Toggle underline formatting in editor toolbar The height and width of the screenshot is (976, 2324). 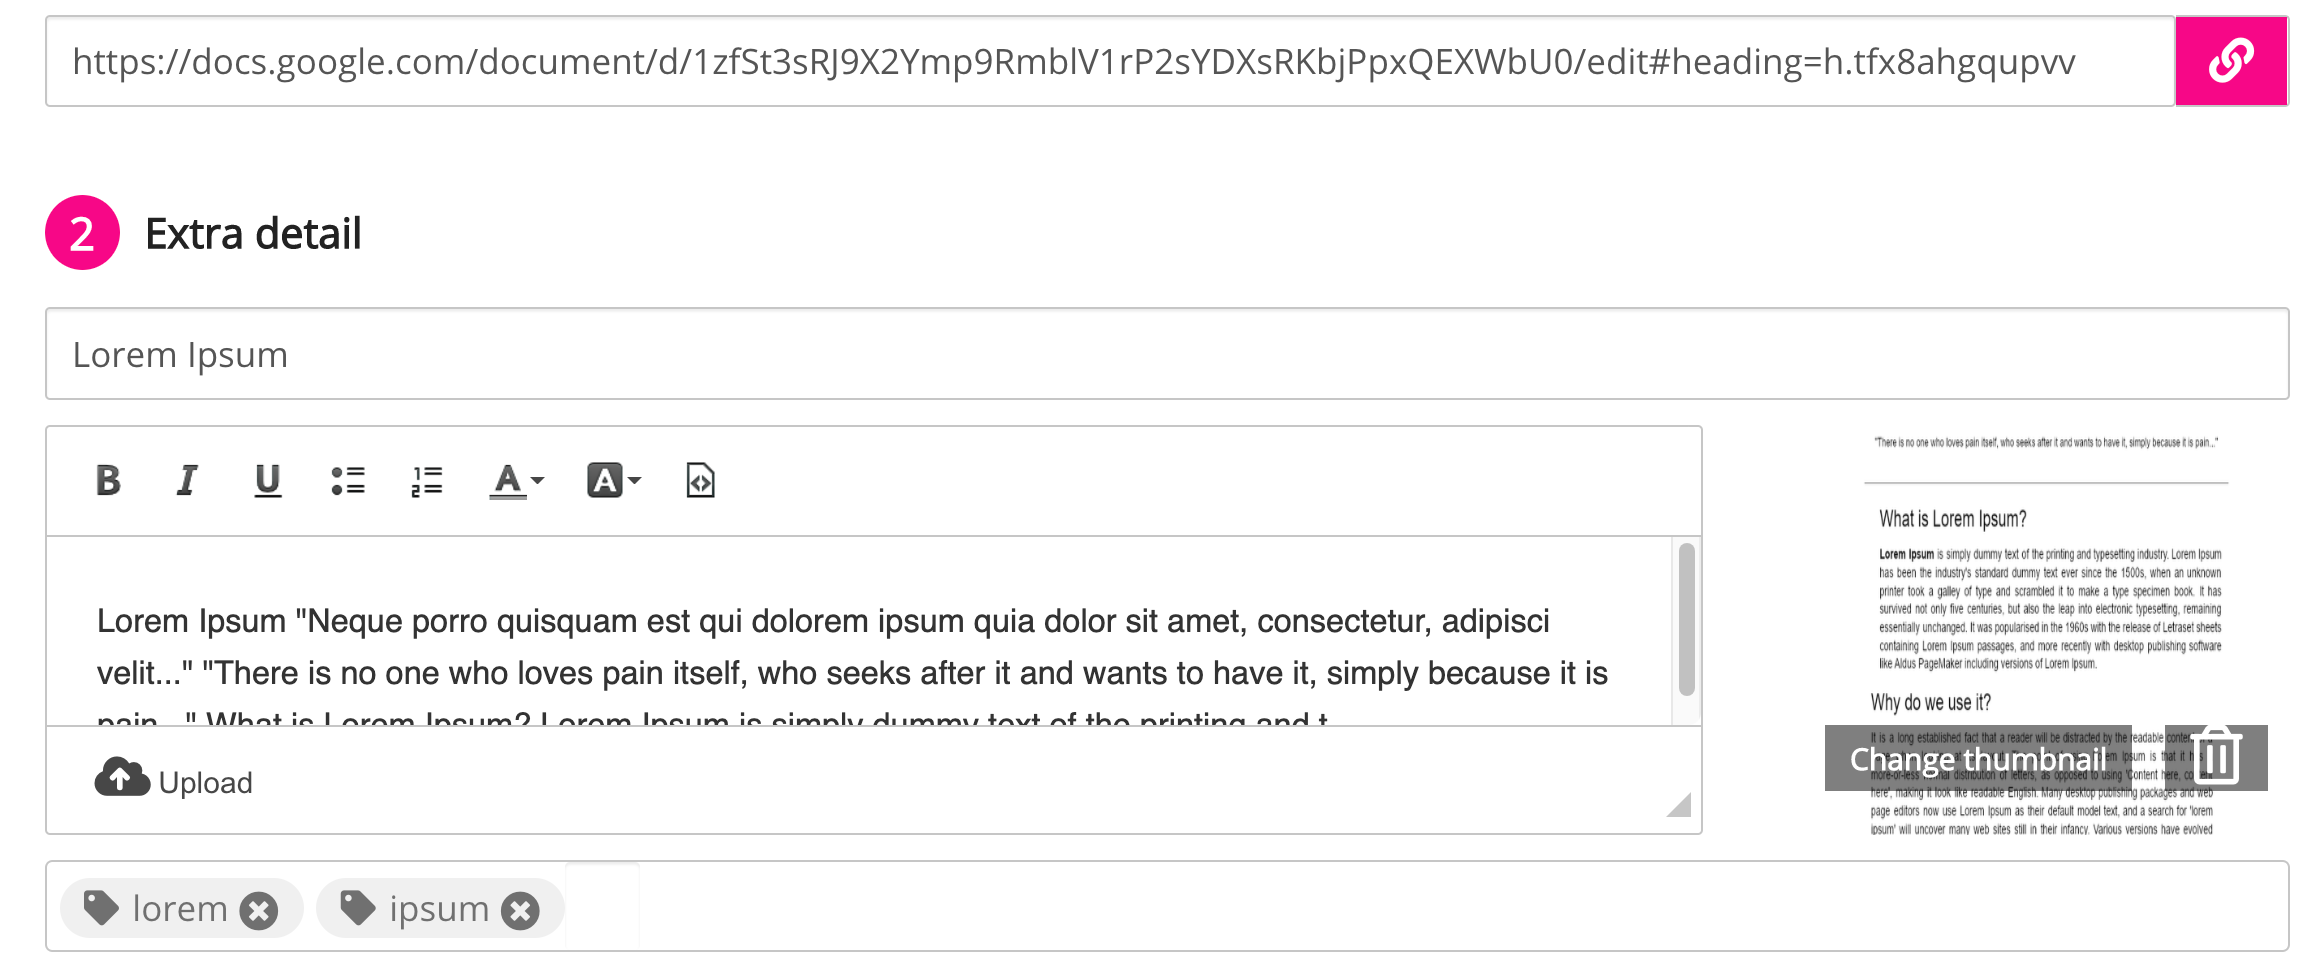[x=267, y=481]
